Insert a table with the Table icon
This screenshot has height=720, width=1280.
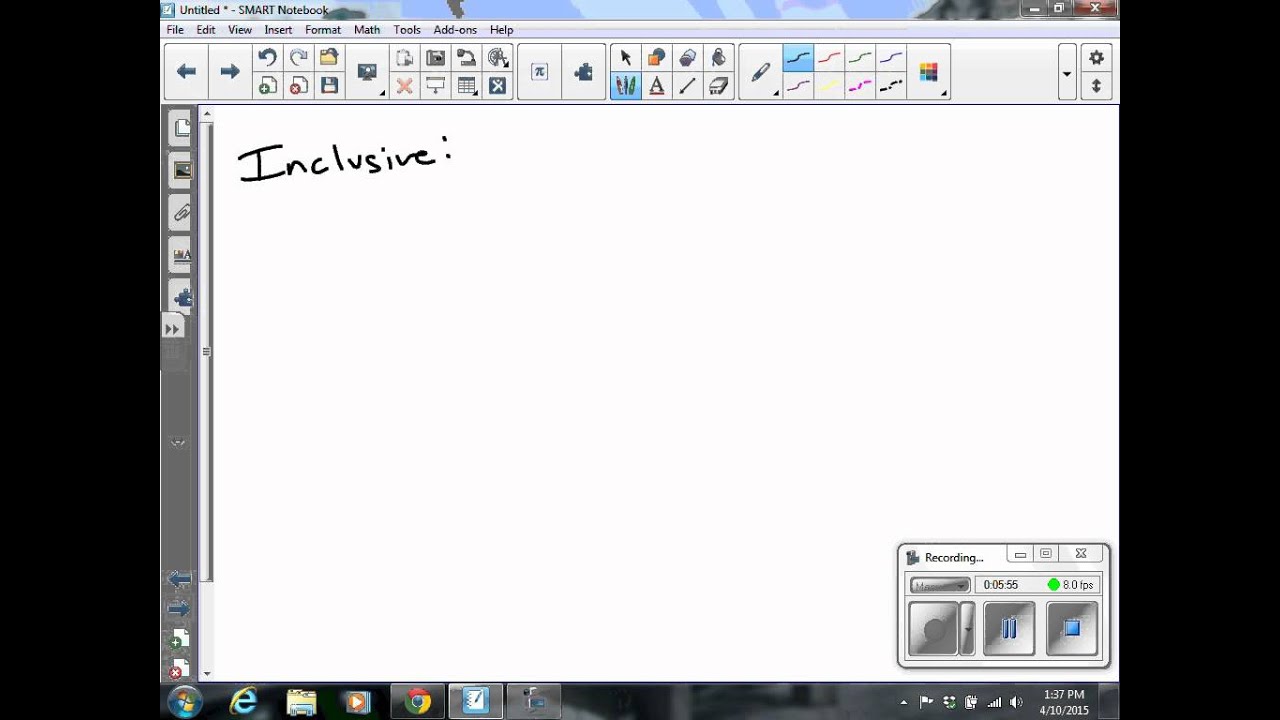pos(467,87)
